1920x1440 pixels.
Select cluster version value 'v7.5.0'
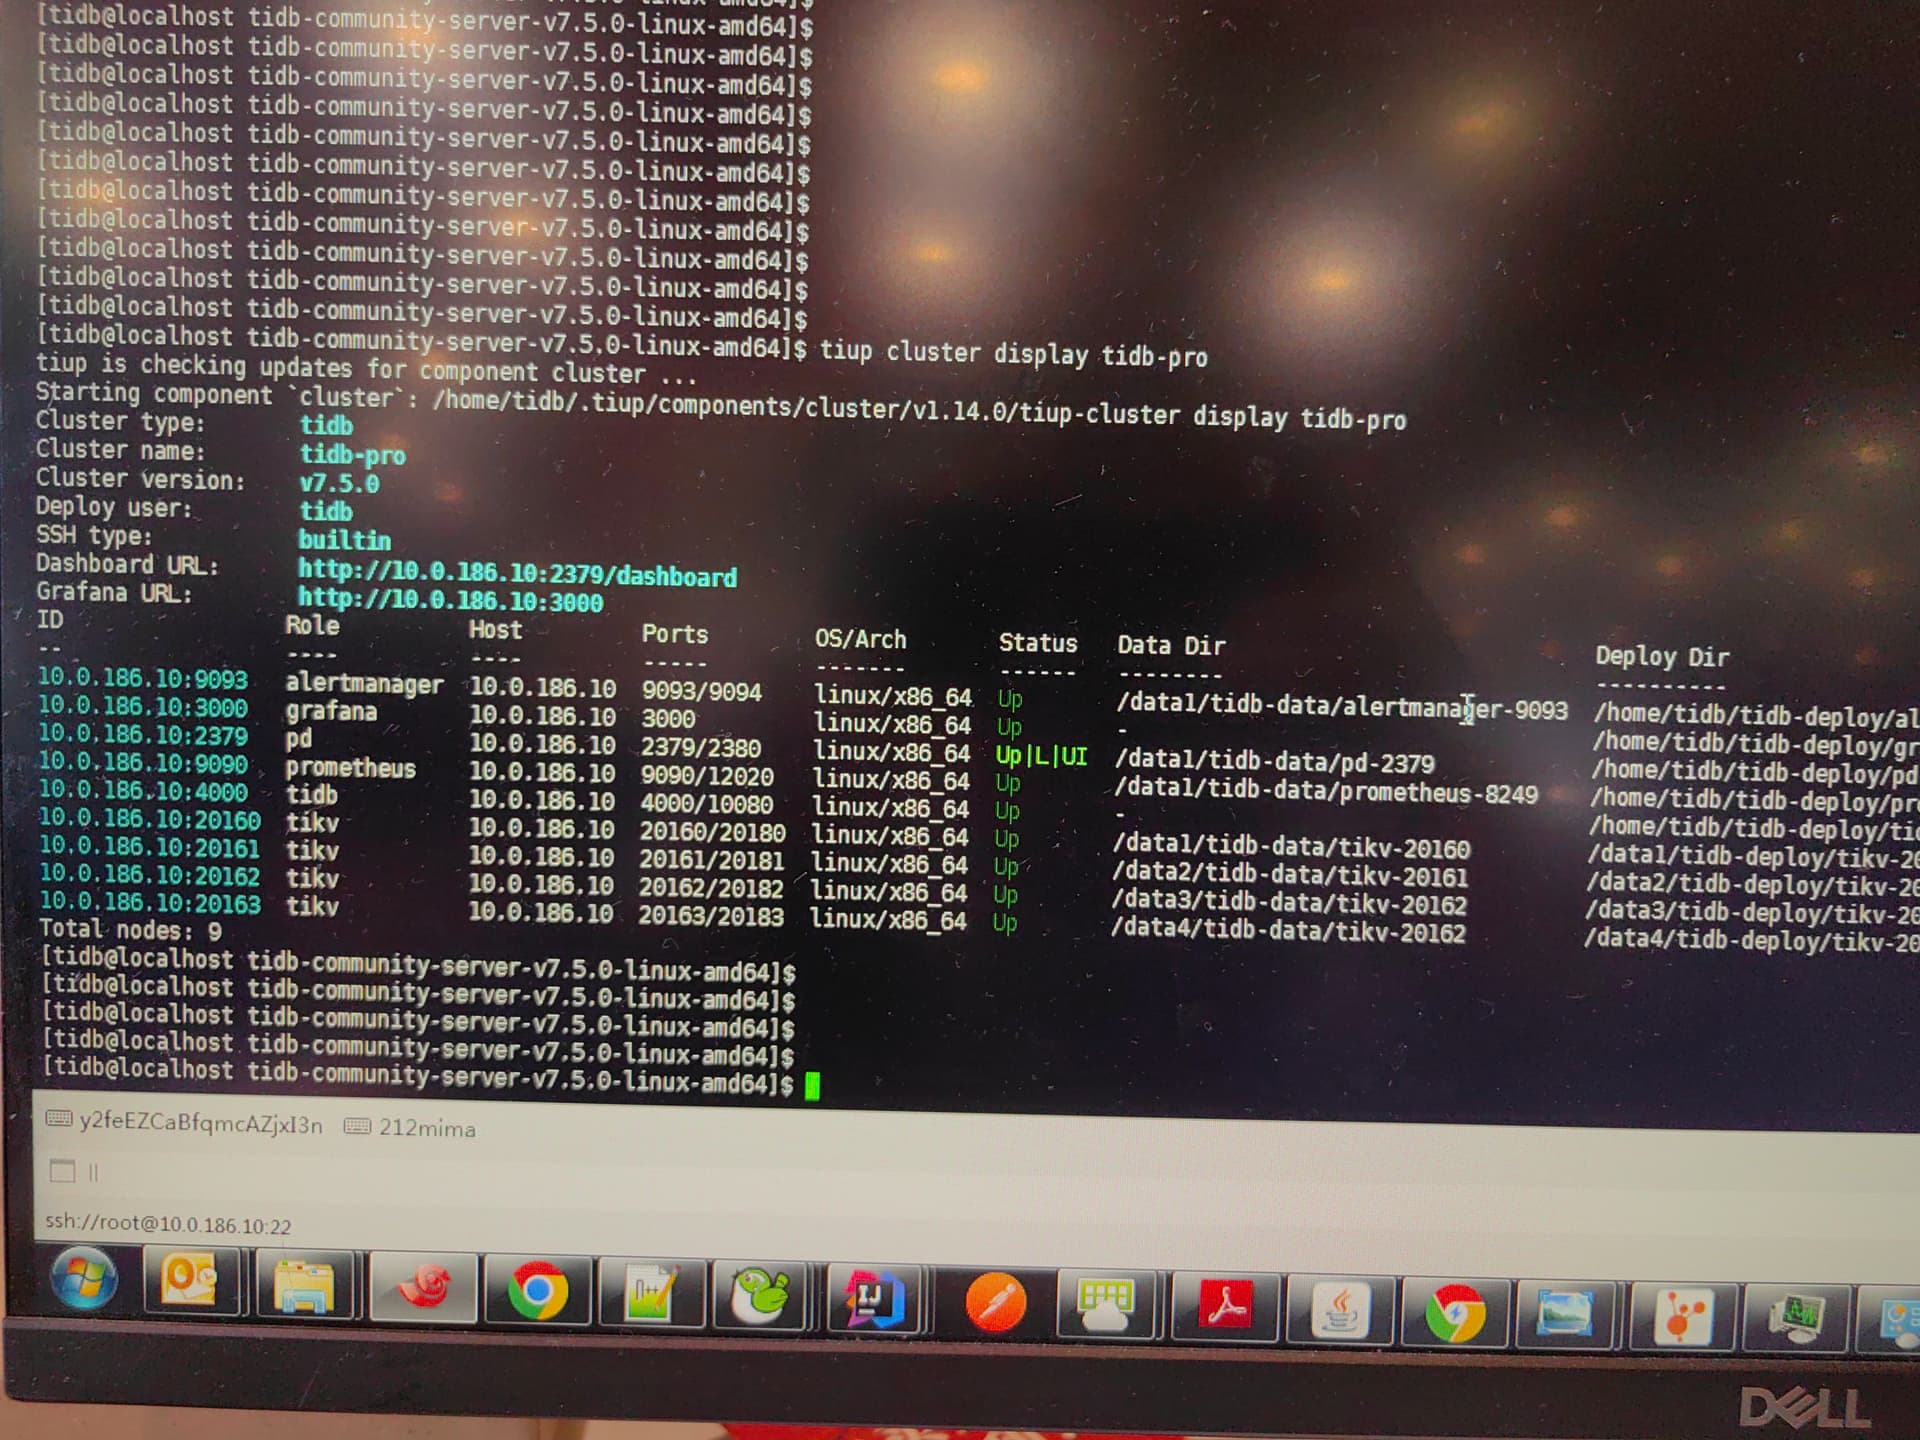point(339,484)
